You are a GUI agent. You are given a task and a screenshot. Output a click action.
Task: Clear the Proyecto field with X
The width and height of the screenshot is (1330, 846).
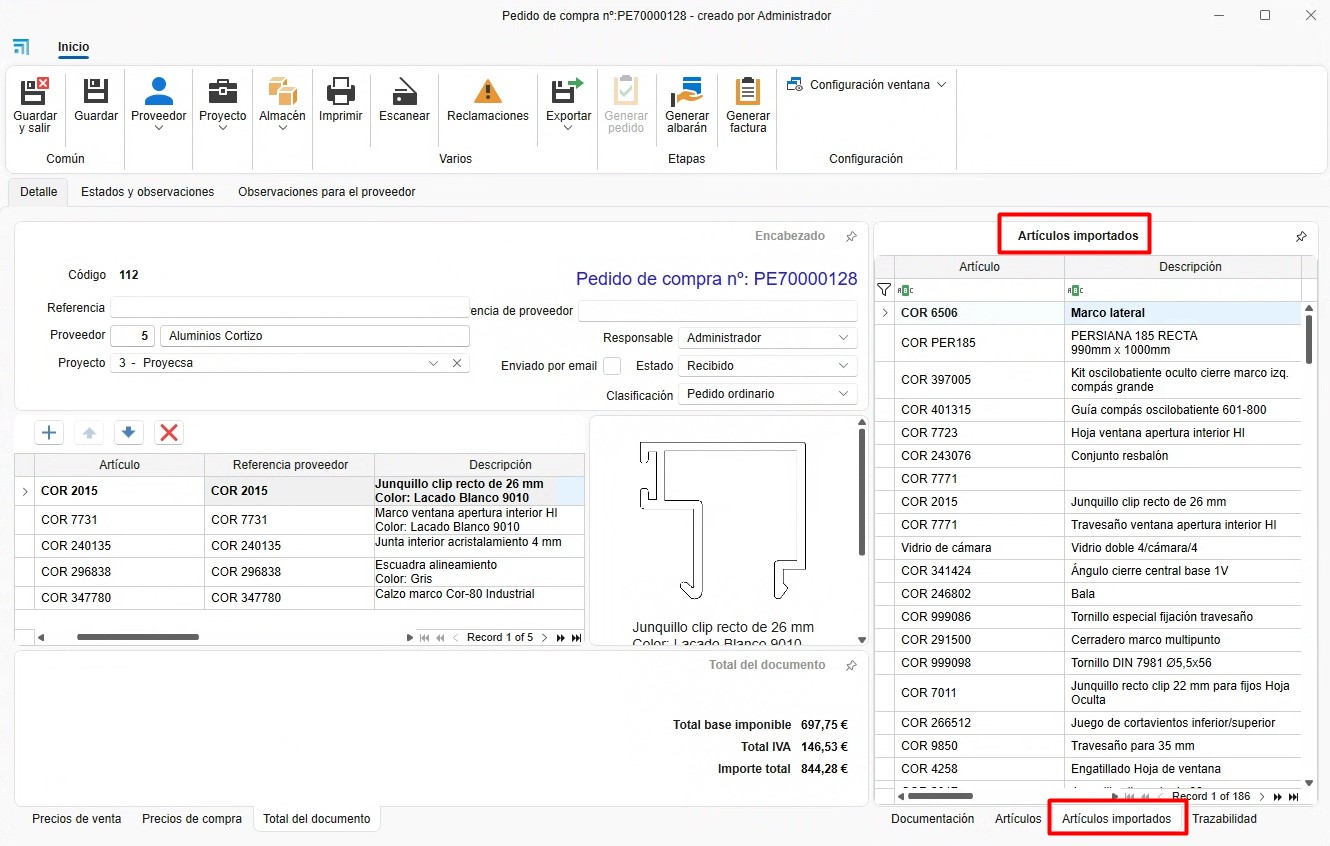(457, 363)
